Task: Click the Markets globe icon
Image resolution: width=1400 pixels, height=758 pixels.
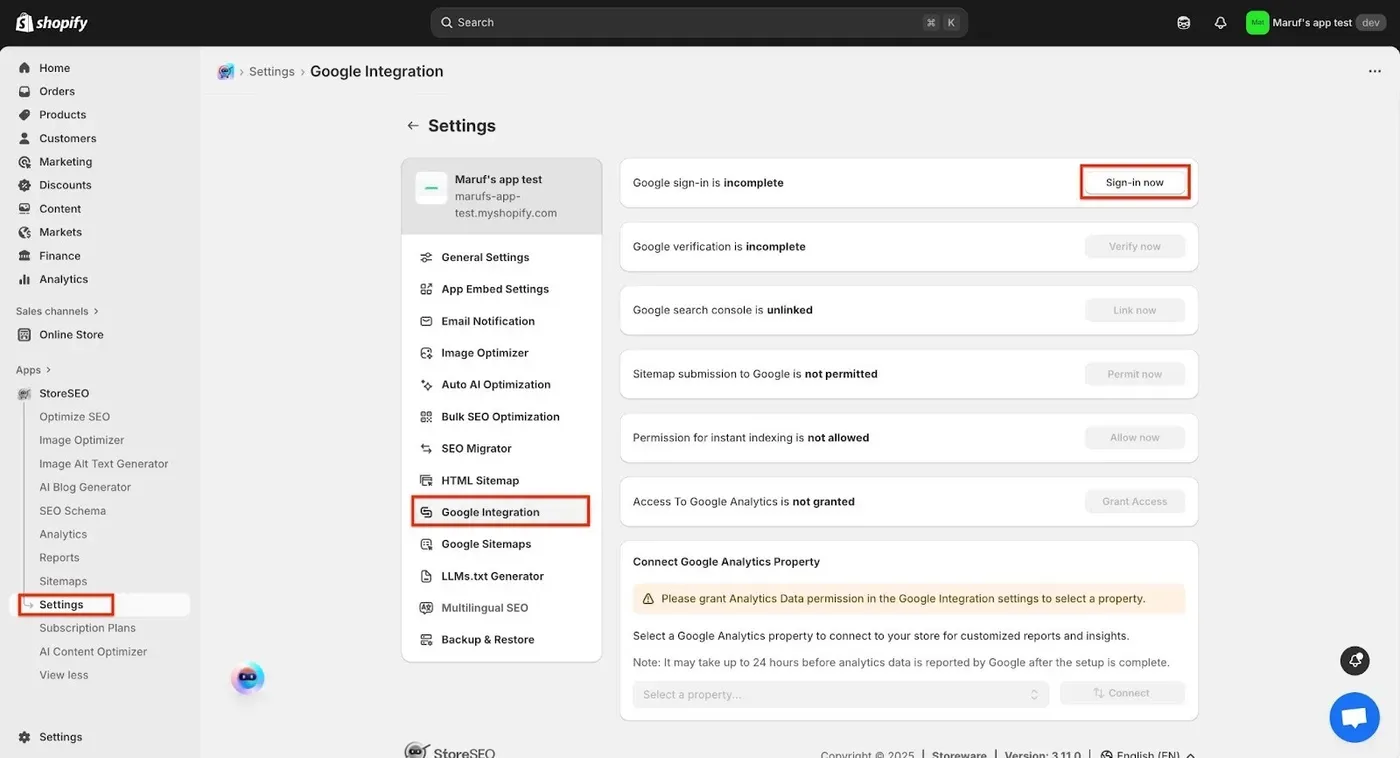Action: 25,232
